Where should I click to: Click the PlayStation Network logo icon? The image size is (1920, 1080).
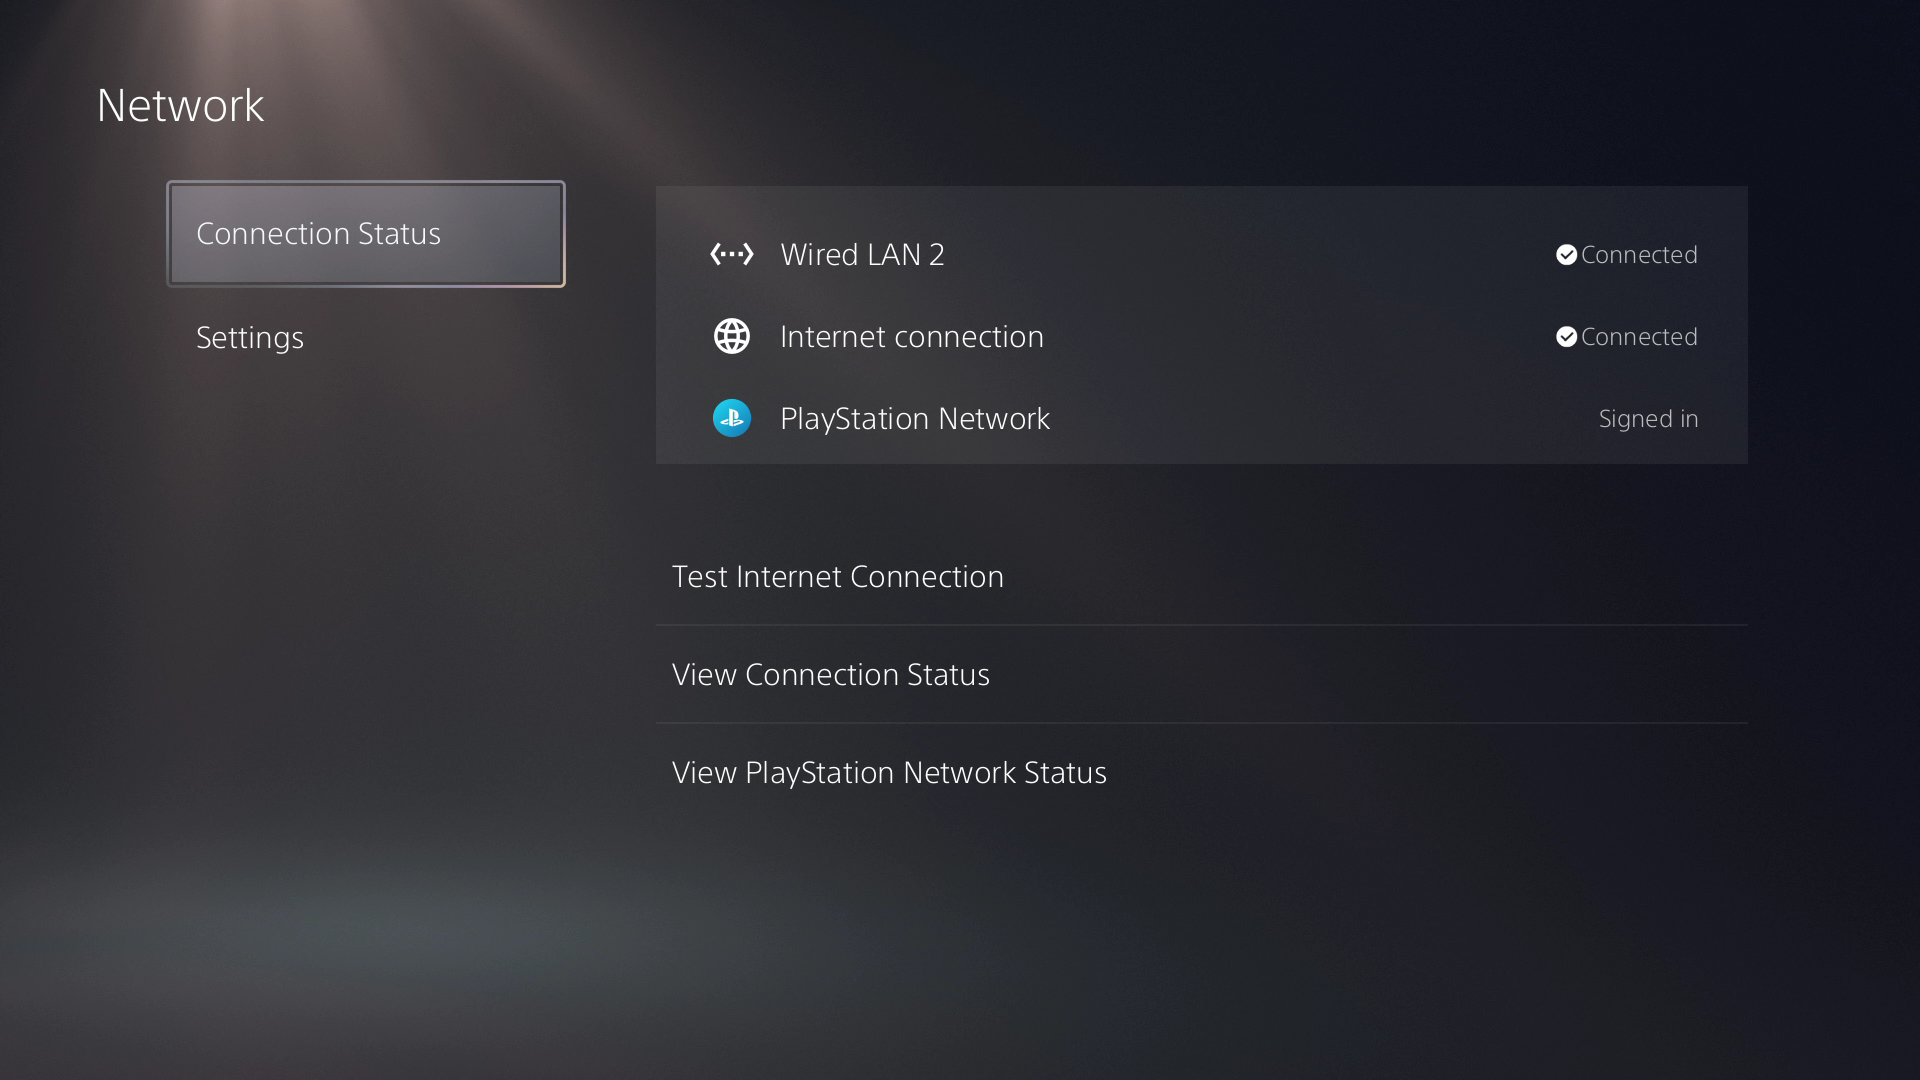pyautogui.click(x=731, y=418)
